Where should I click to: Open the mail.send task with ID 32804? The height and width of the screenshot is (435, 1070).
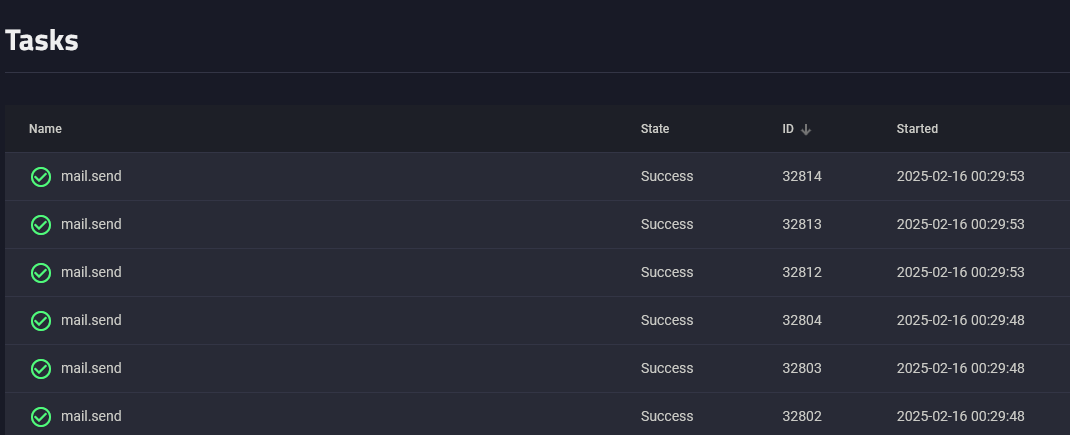pyautogui.click(x=91, y=320)
